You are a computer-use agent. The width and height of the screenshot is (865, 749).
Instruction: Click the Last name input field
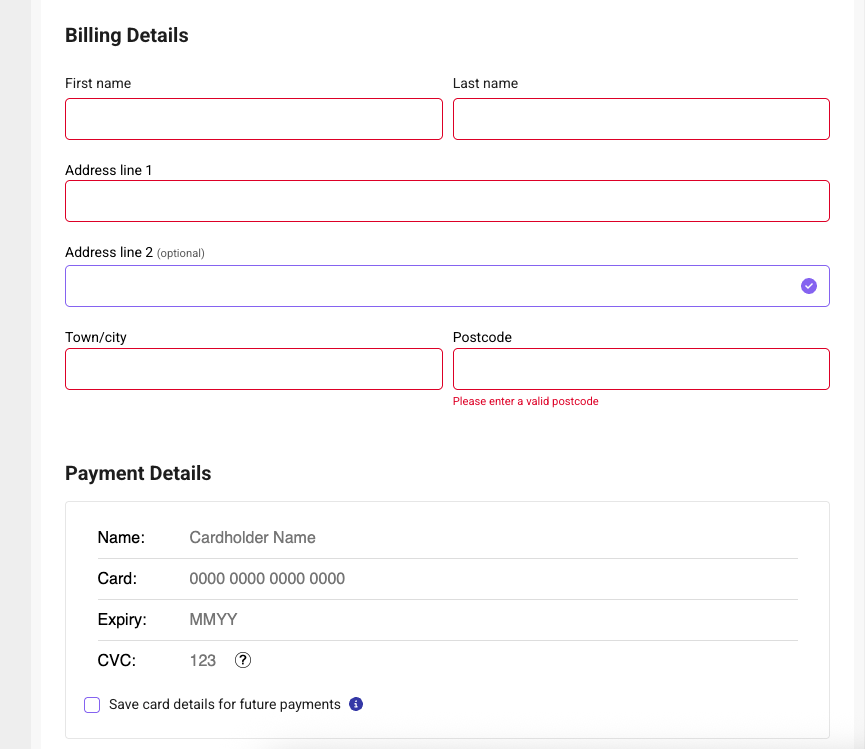point(641,119)
